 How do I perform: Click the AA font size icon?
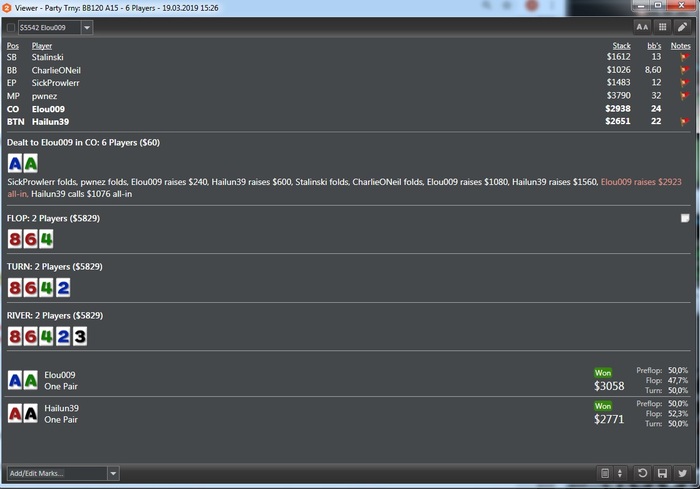tap(642, 27)
